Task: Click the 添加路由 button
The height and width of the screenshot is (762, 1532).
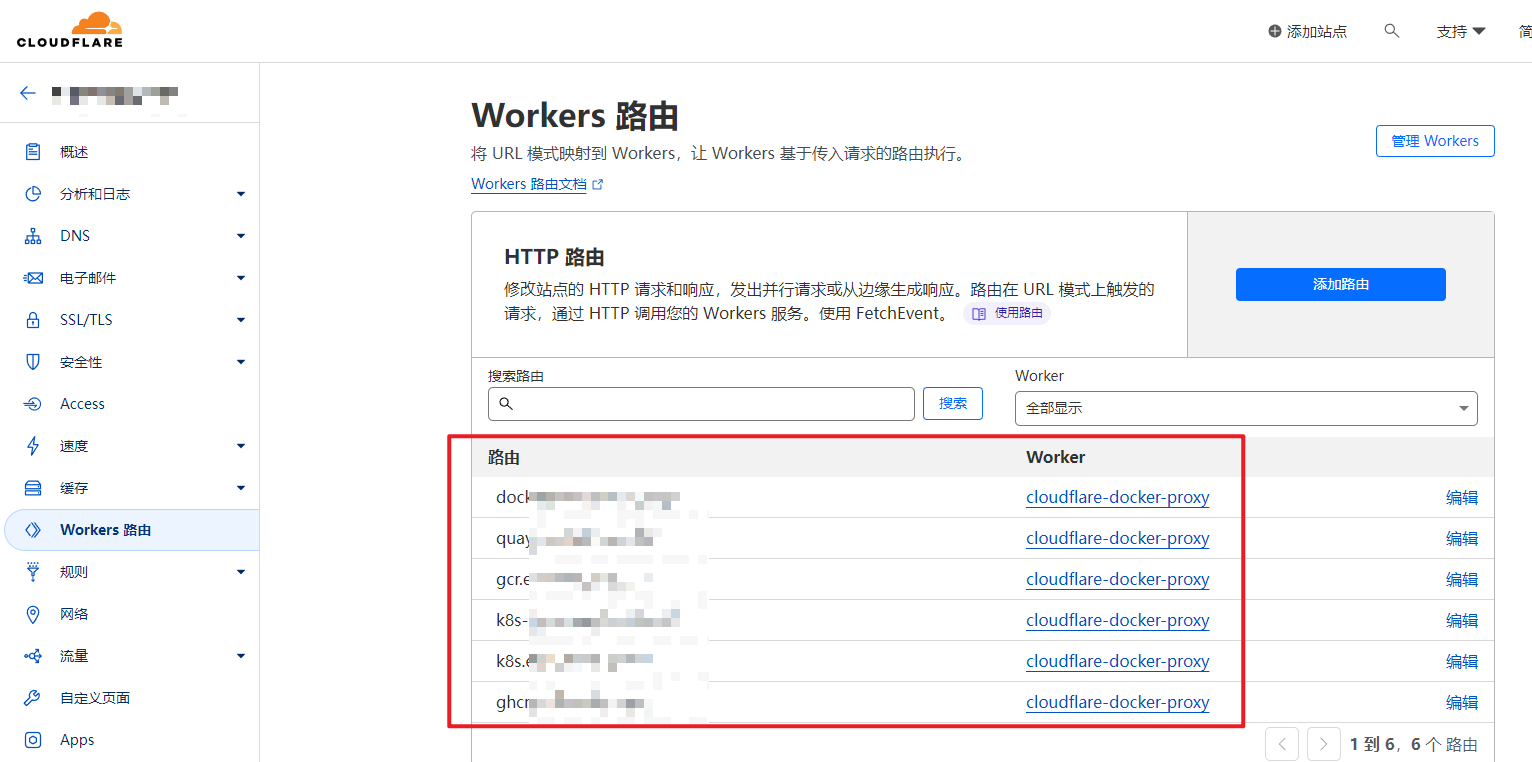Action: tap(1341, 284)
